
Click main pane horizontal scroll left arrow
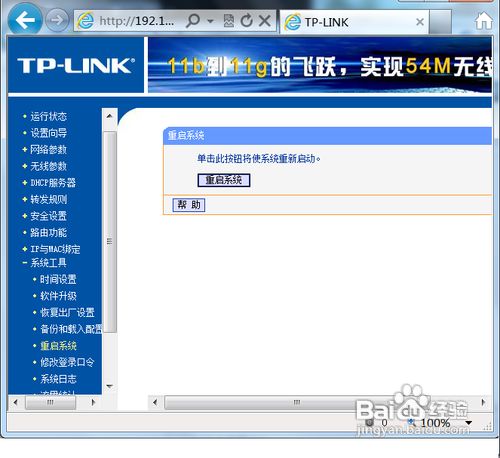(x=155, y=402)
